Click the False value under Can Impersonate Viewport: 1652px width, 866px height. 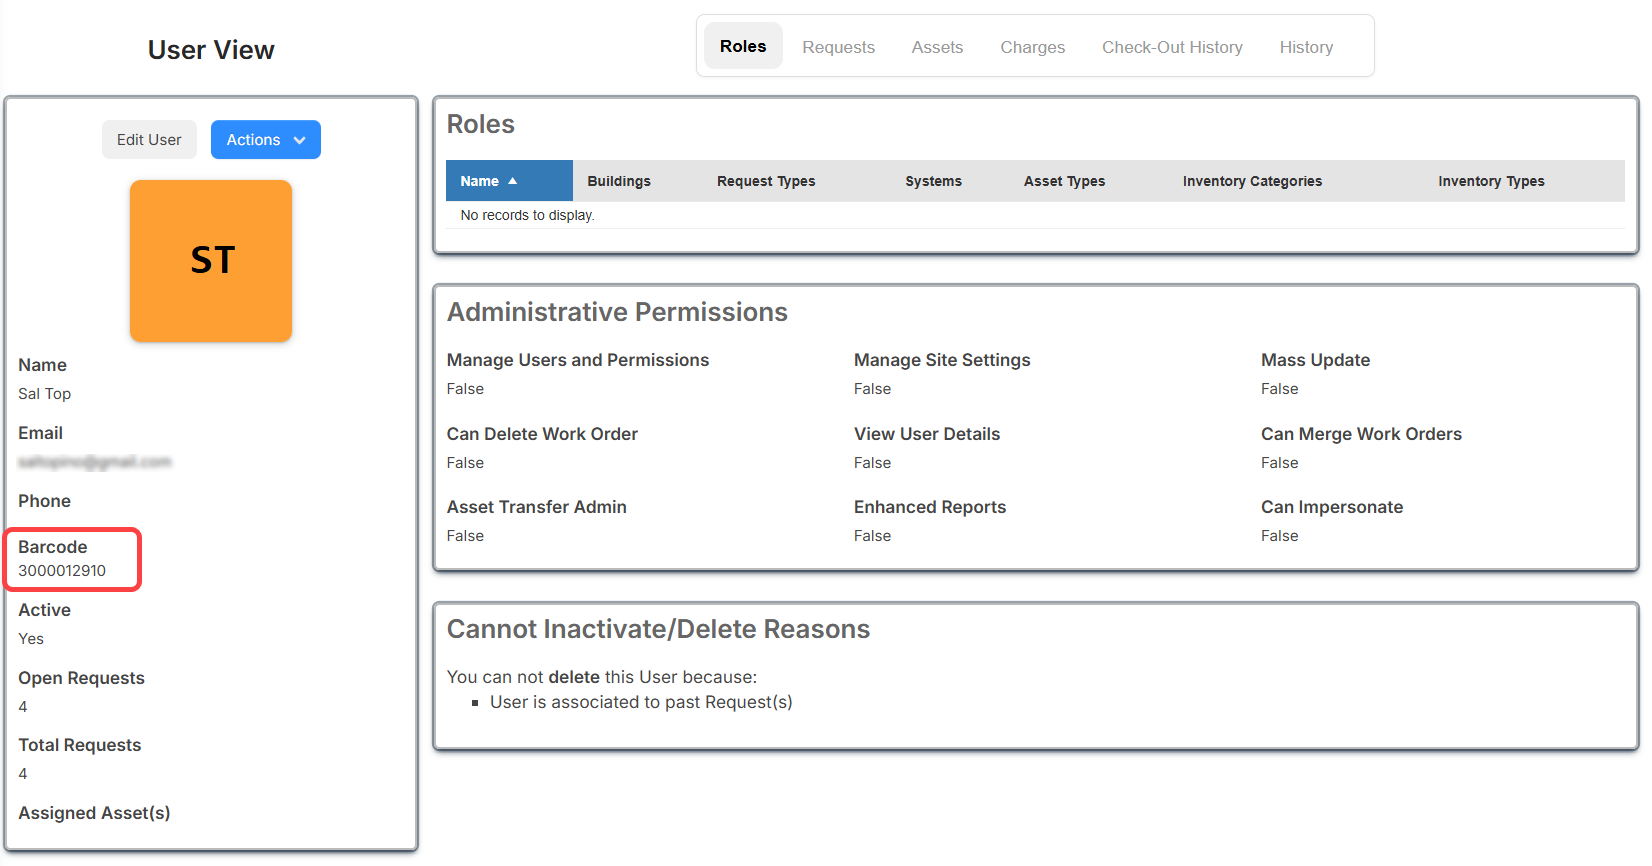(1279, 536)
